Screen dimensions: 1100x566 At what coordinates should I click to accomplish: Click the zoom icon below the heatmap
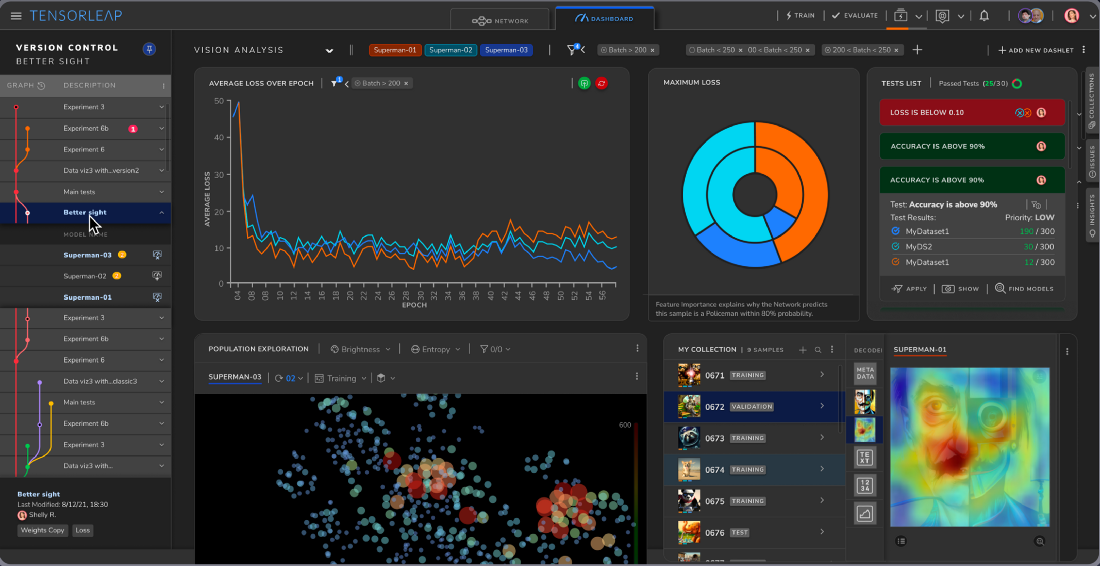tap(1040, 541)
